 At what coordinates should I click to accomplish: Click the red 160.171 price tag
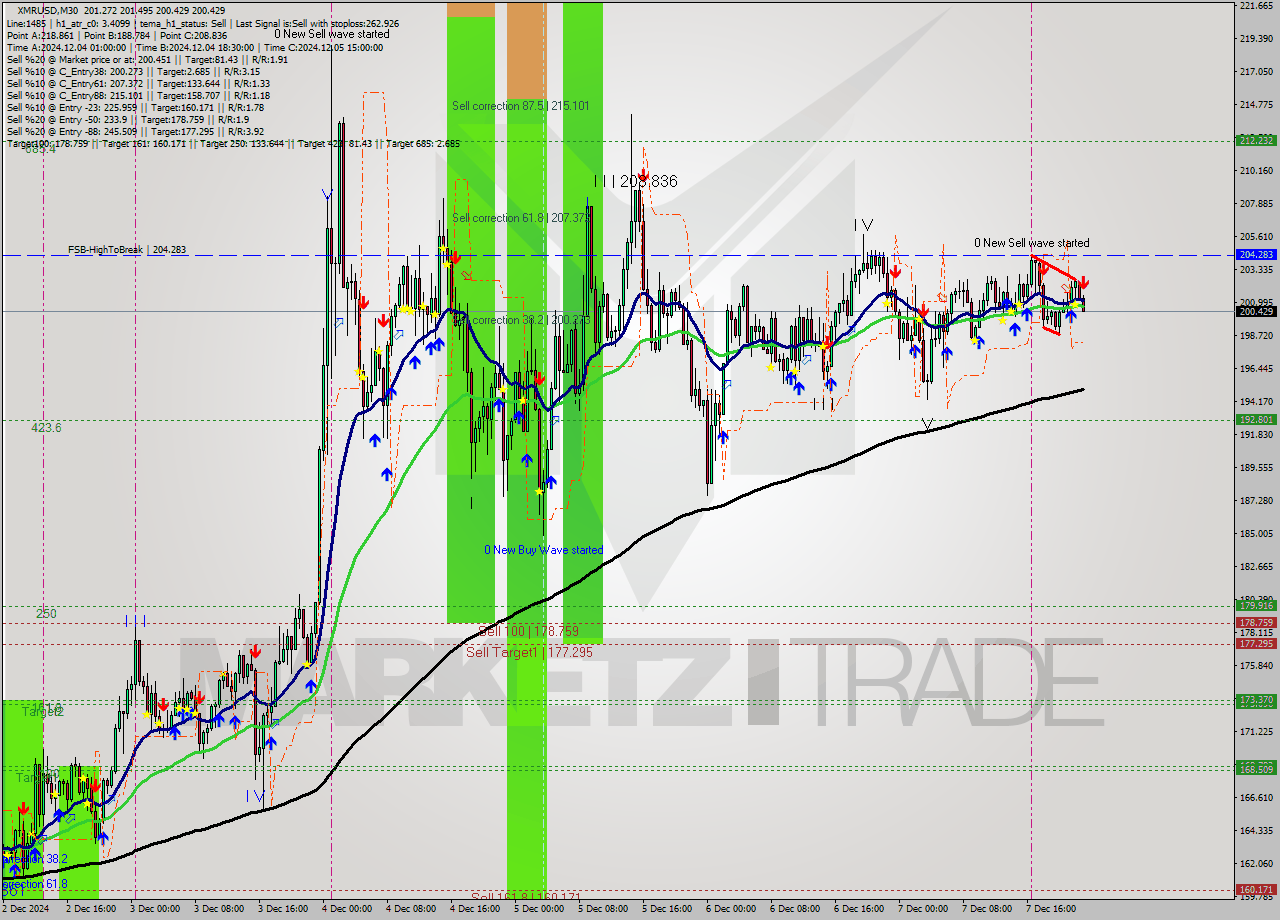[1255, 889]
